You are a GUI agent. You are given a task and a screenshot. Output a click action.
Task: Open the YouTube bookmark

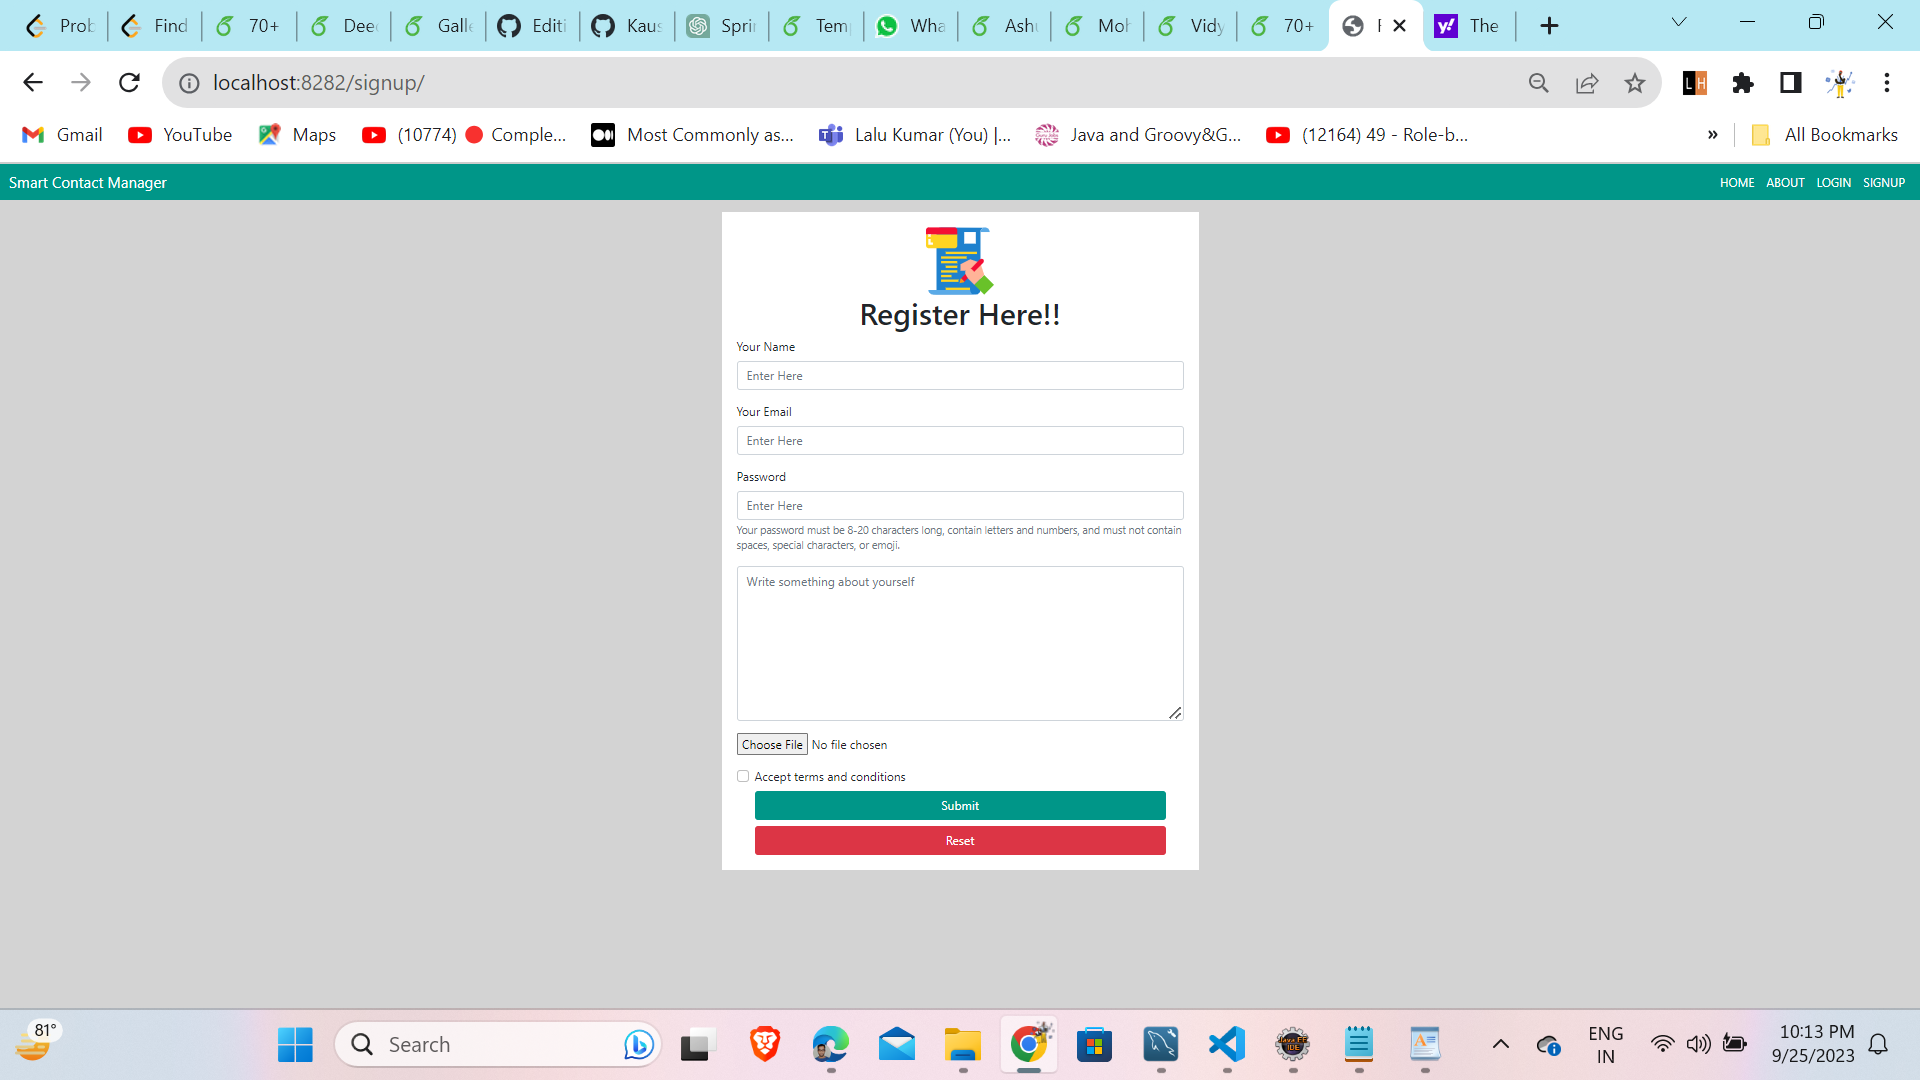(x=180, y=134)
